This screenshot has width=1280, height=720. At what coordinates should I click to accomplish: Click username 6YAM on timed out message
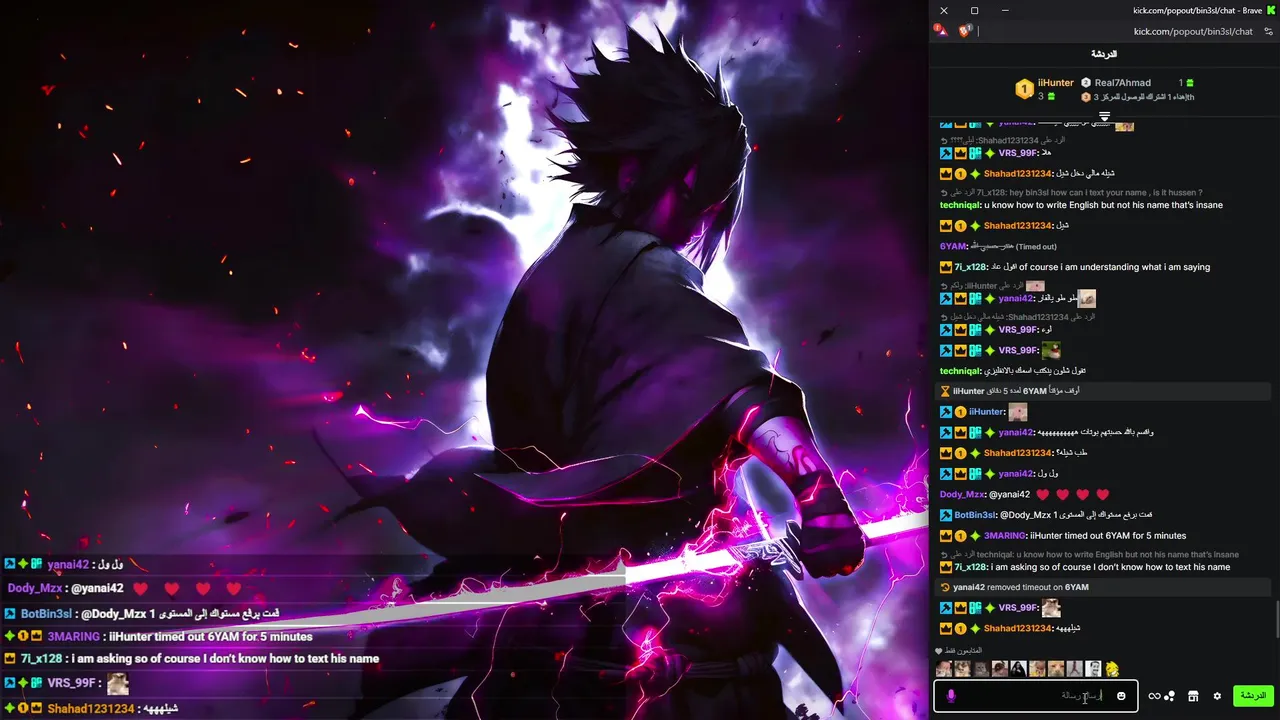953,246
